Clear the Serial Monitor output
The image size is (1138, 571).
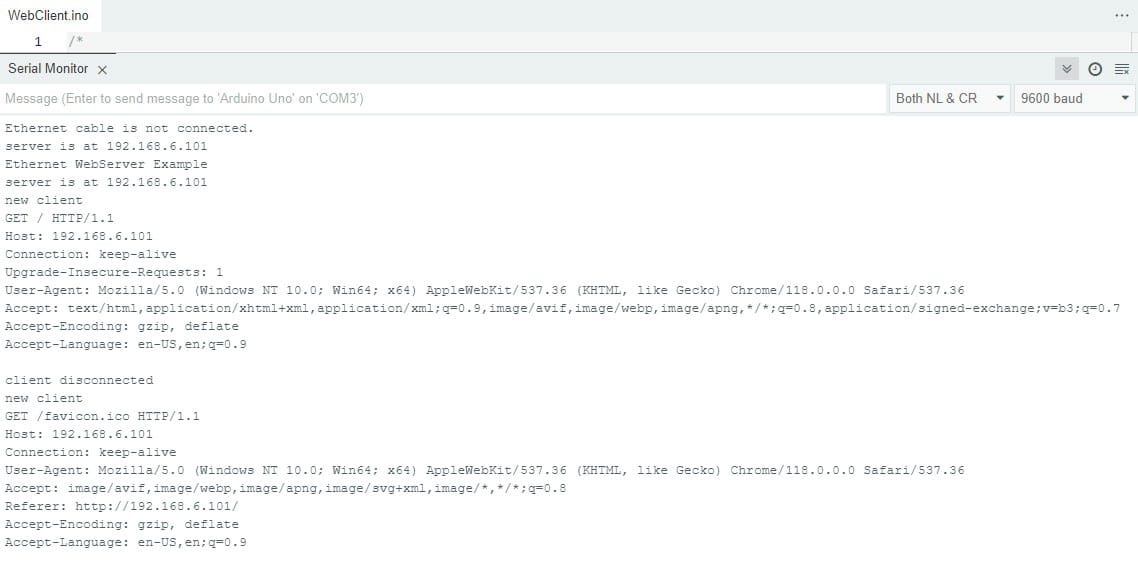(x=1121, y=69)
